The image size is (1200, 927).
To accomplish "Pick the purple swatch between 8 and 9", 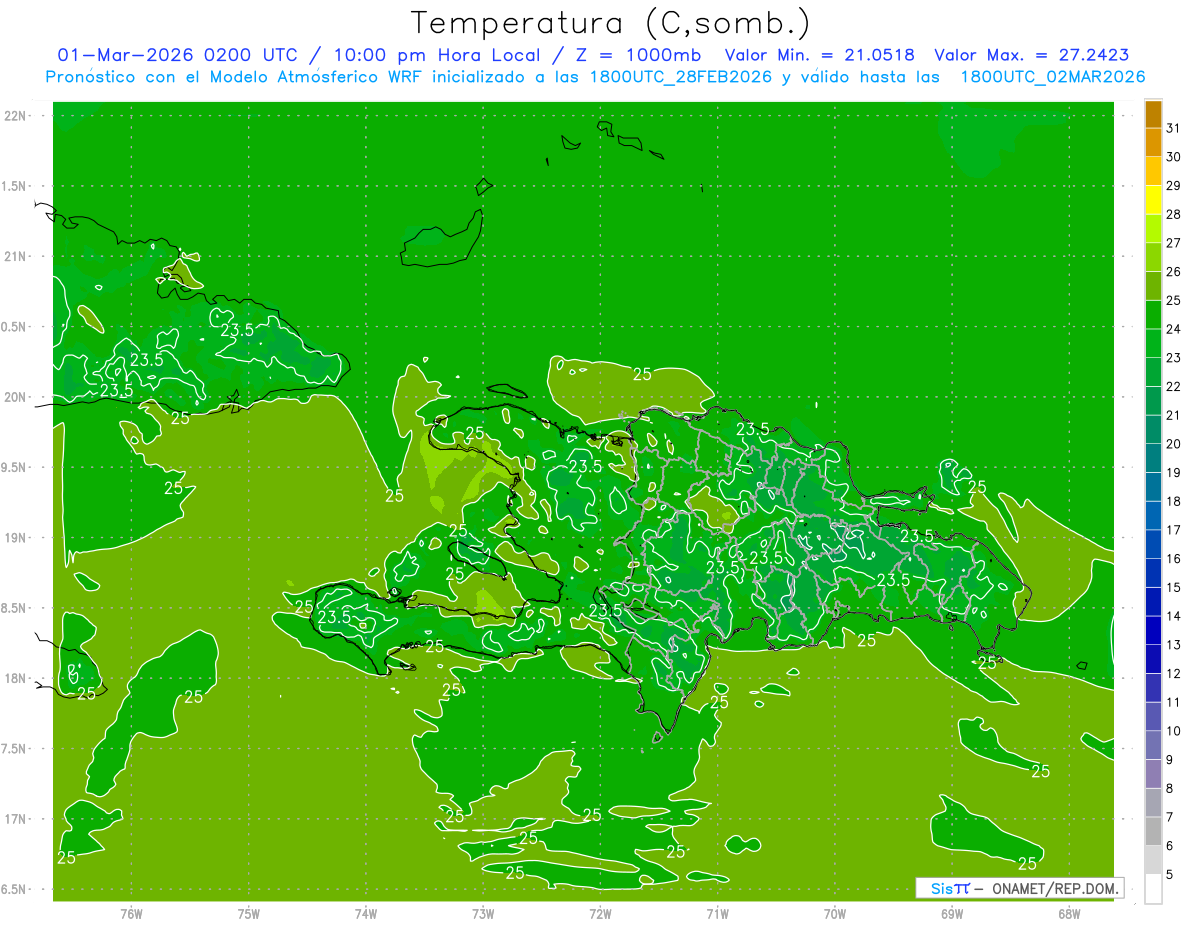I will tap(1153, 774).
